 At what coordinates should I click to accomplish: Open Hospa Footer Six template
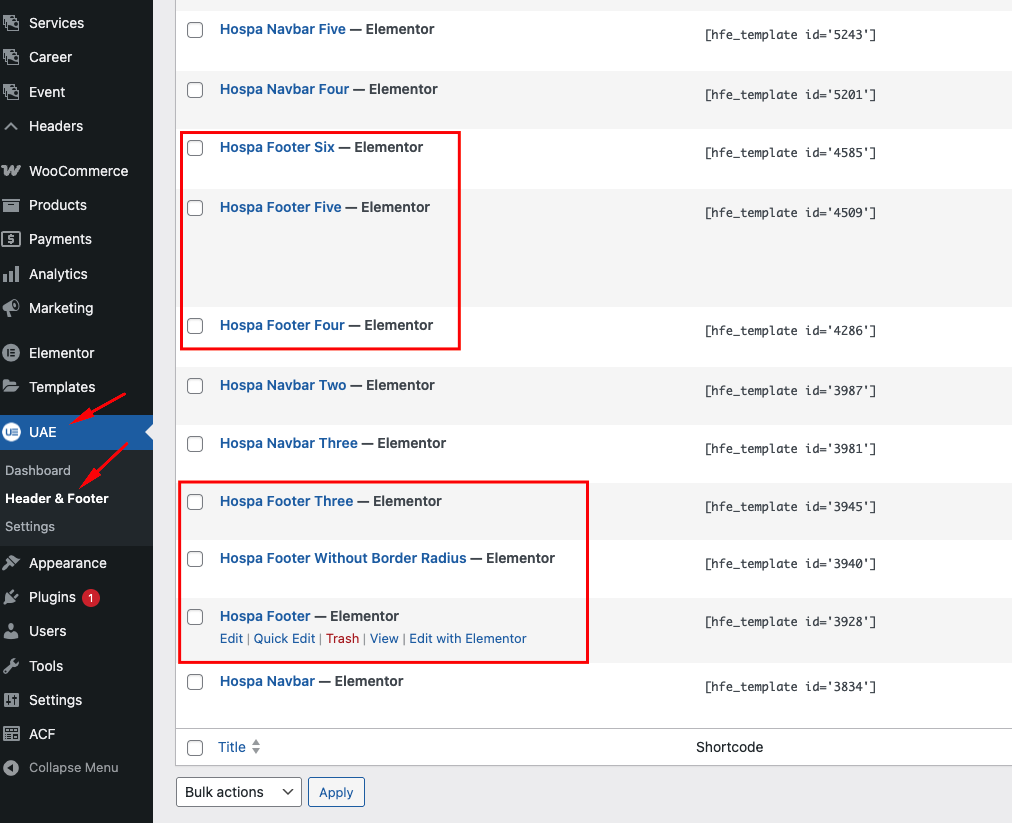(x=278, y=147)
